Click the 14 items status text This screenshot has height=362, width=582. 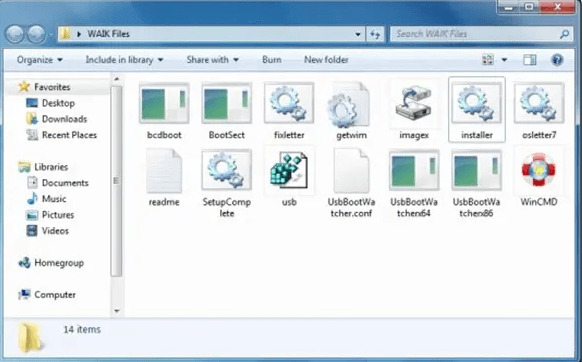pos(82,329)
